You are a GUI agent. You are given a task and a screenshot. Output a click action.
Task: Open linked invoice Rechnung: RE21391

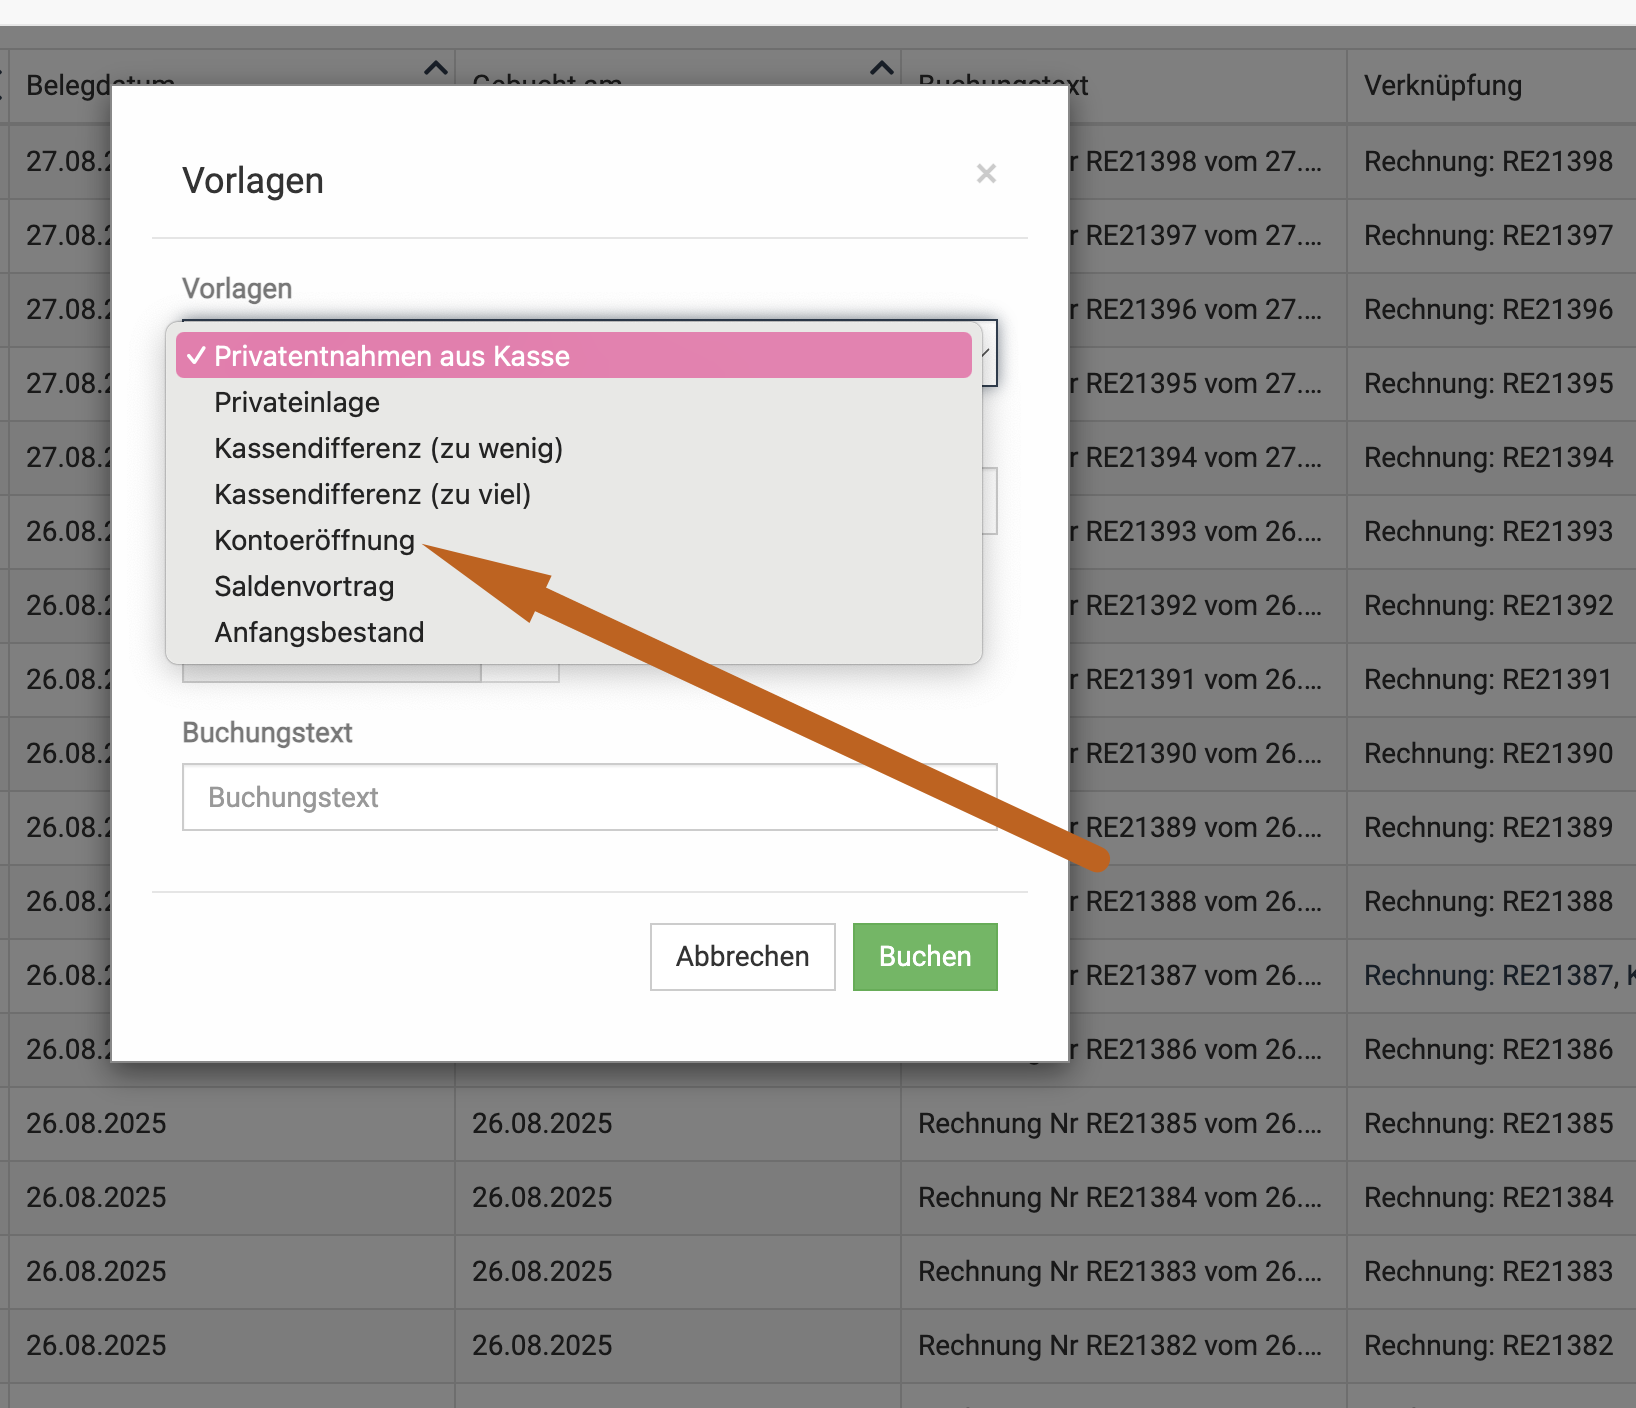click(x=1488, y=680)
